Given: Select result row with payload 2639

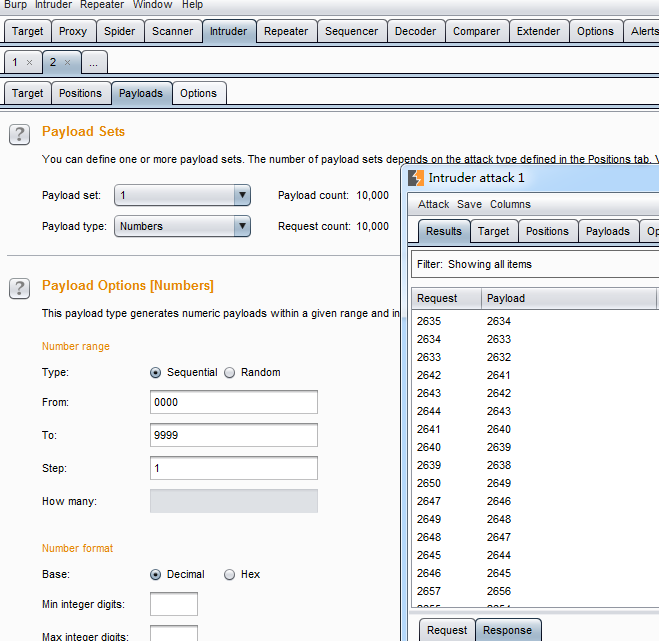Looking at the screenshot, I should [x=535, y=447].
